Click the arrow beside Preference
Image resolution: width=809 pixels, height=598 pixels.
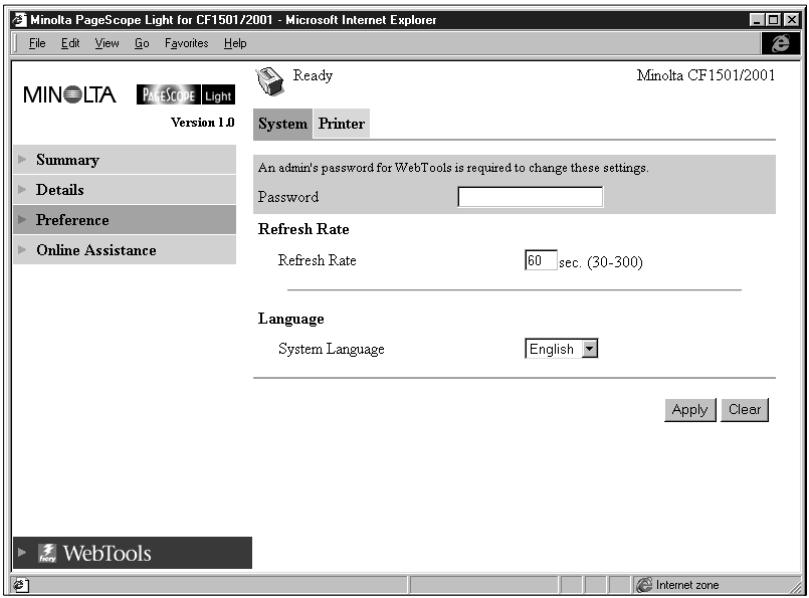pos(22,220)
